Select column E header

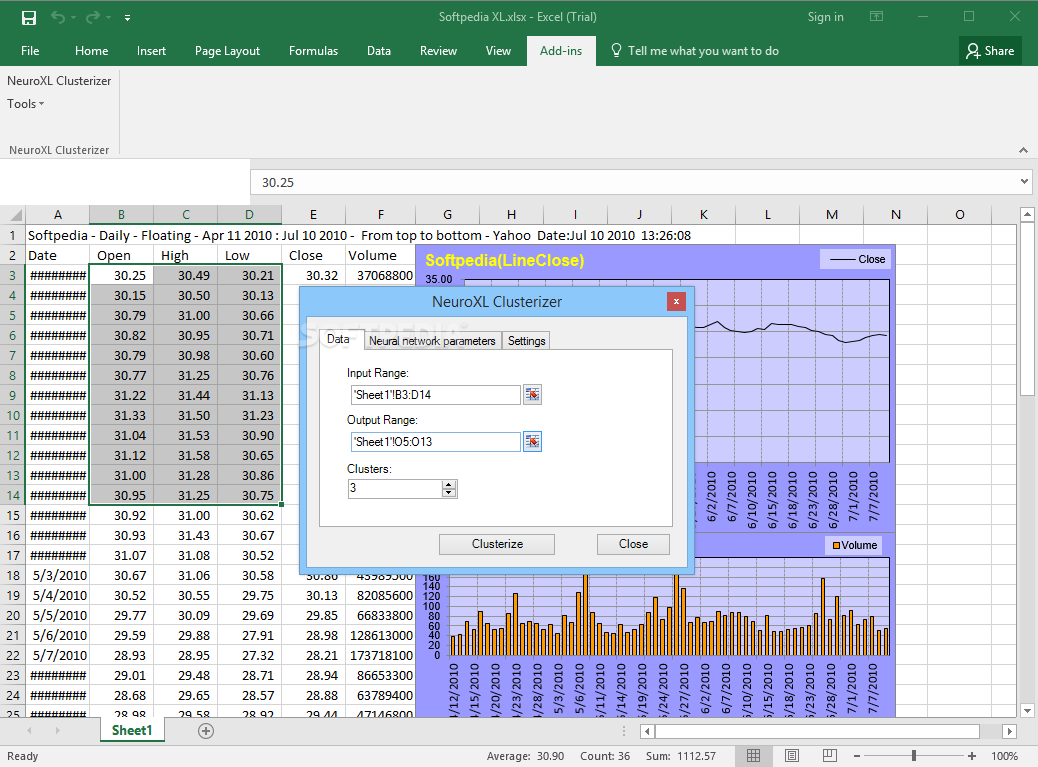(x=313, y=214)
